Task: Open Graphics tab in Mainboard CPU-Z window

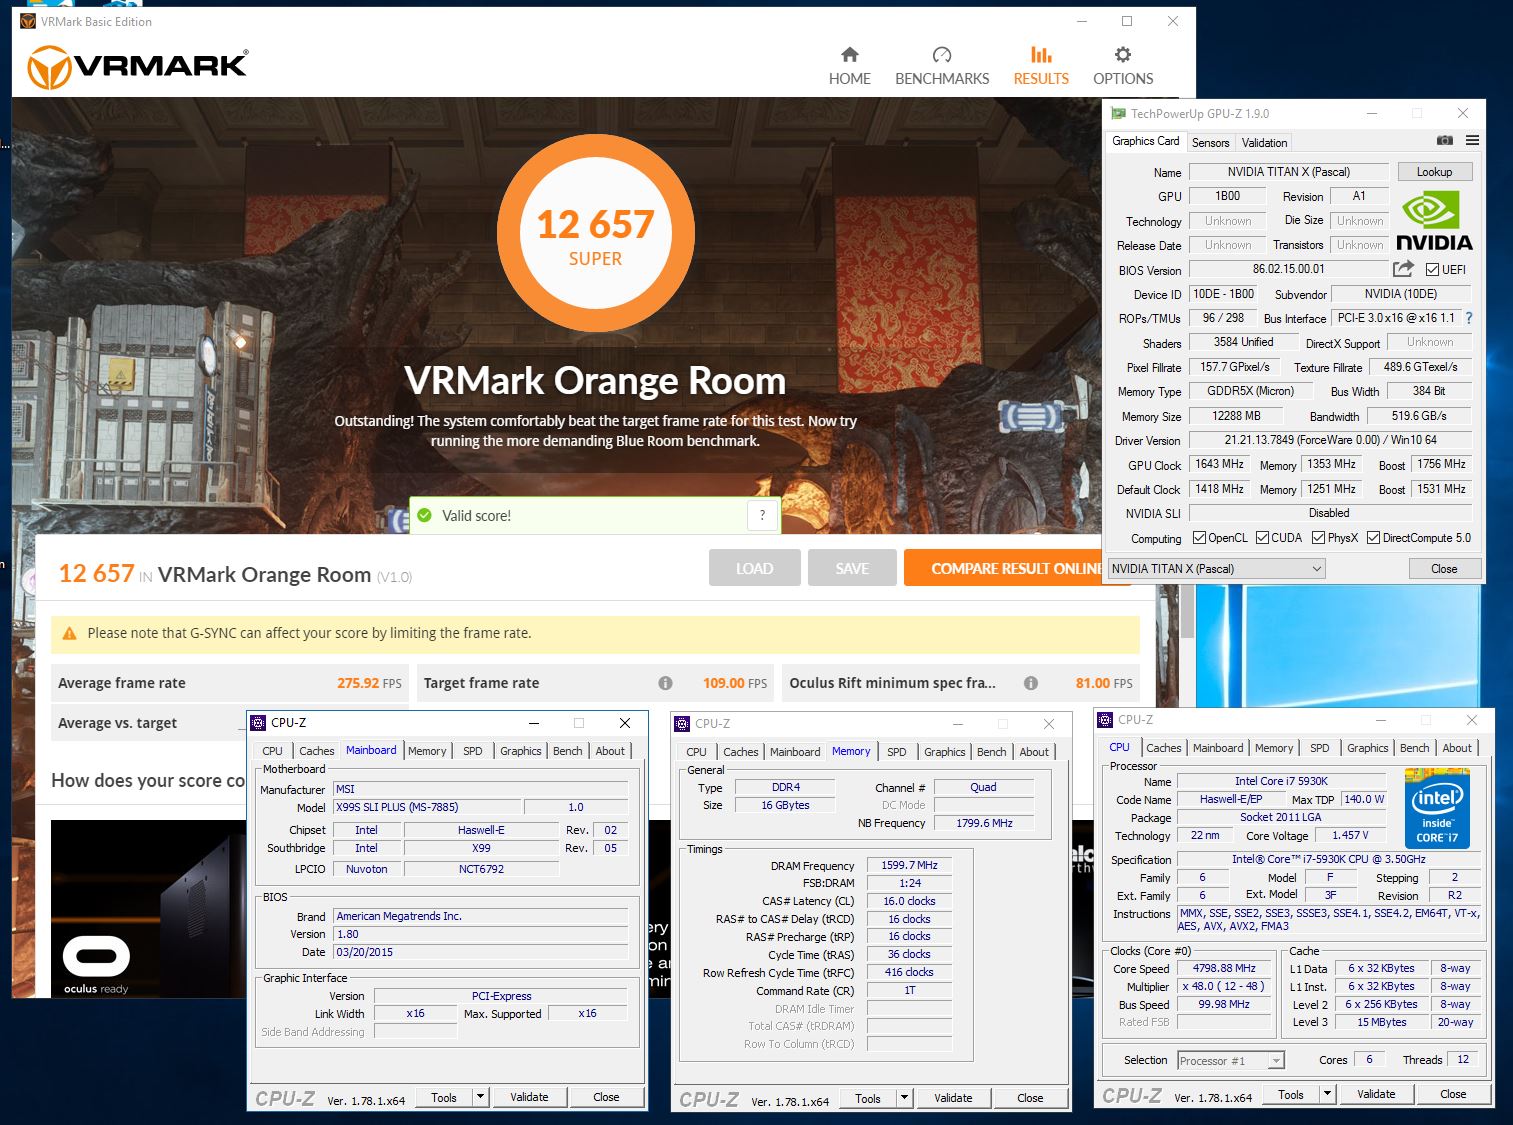Action: pyautogui.click(x=520, y=751)
